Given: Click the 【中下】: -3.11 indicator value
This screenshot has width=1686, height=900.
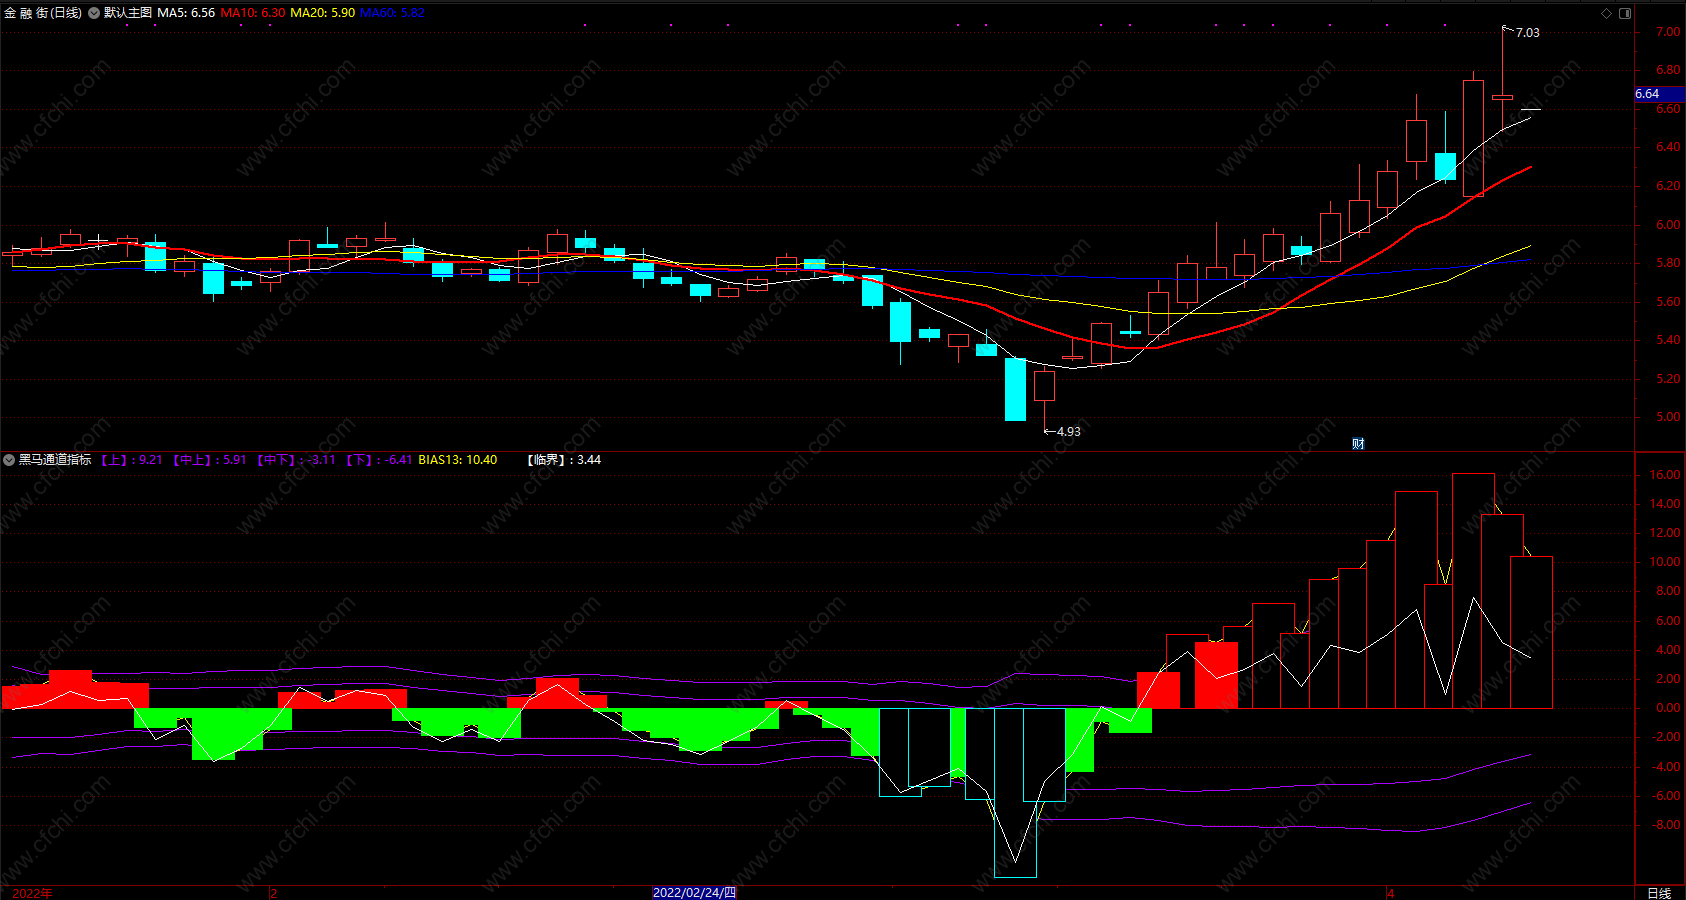Looking at the screenshot, I should tap(296, 460).
